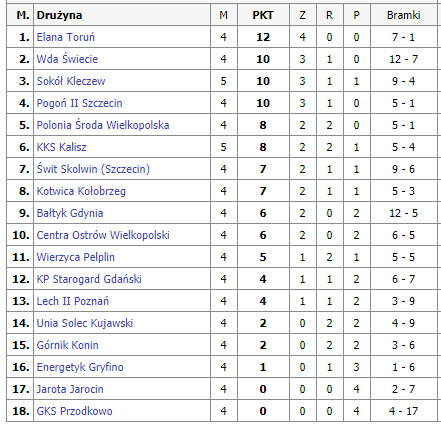Open Wierzyca Pelplin team page

click(76, 257)
